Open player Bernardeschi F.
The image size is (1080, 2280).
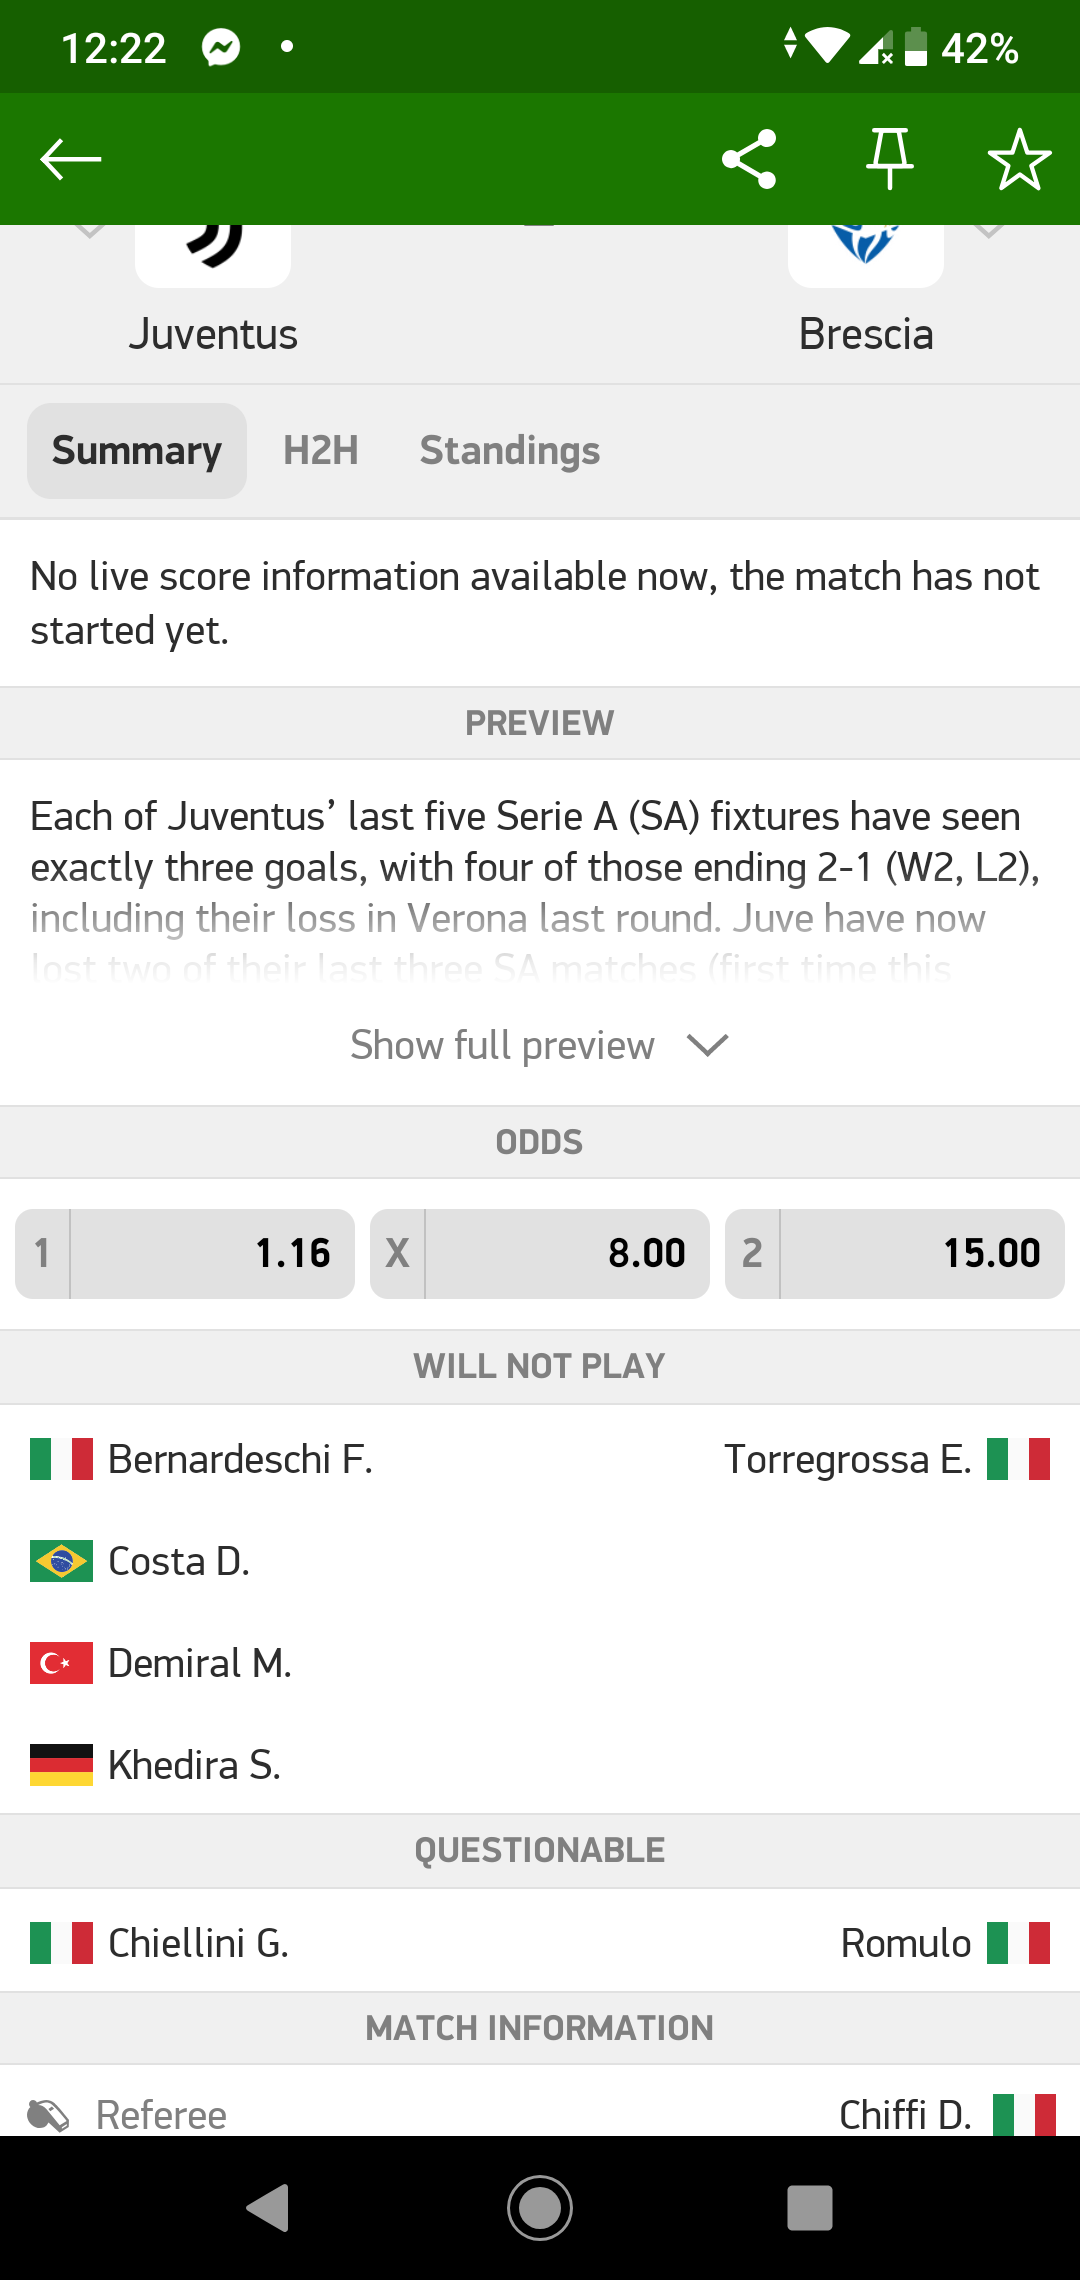tap(240, 1459)
